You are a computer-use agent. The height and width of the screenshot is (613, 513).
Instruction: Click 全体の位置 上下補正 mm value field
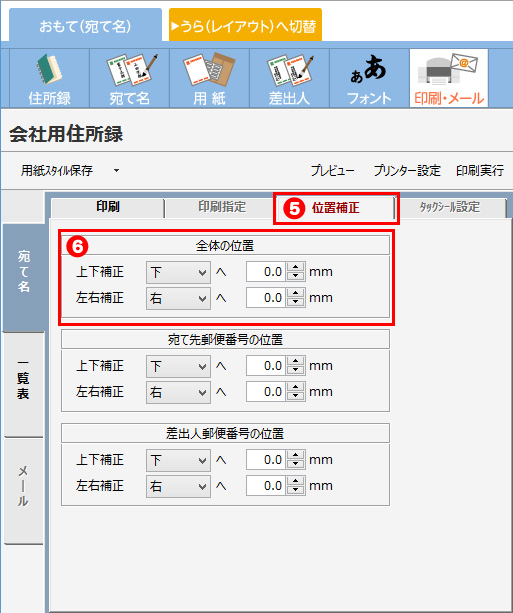[266, 272]
